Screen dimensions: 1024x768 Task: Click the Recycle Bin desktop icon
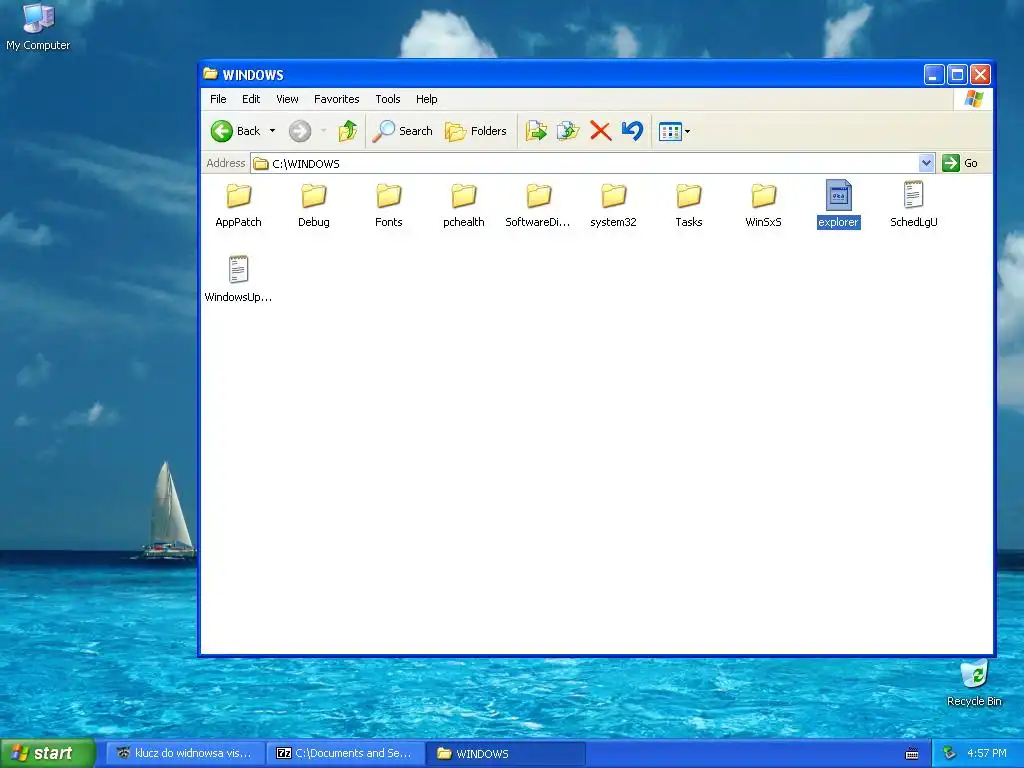click(x=974, y=684)
